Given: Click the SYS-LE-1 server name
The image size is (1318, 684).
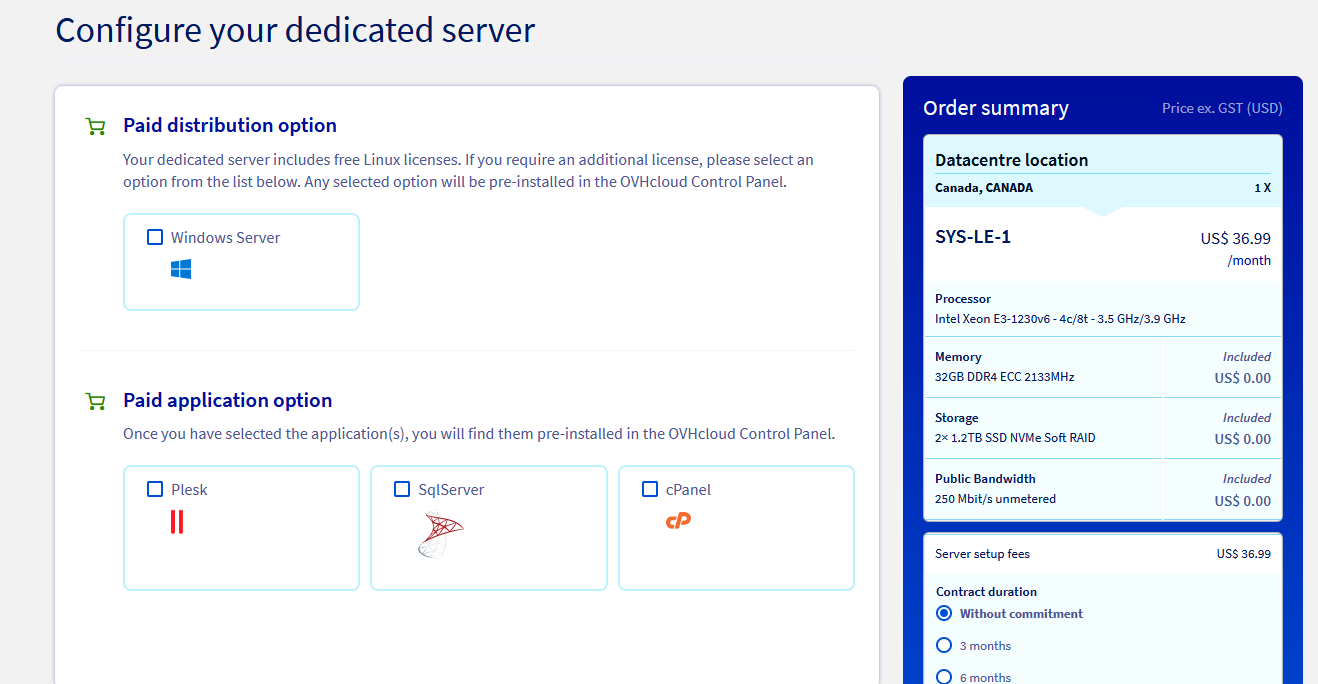Looking at the screenshot, I should tap(973, 237).
